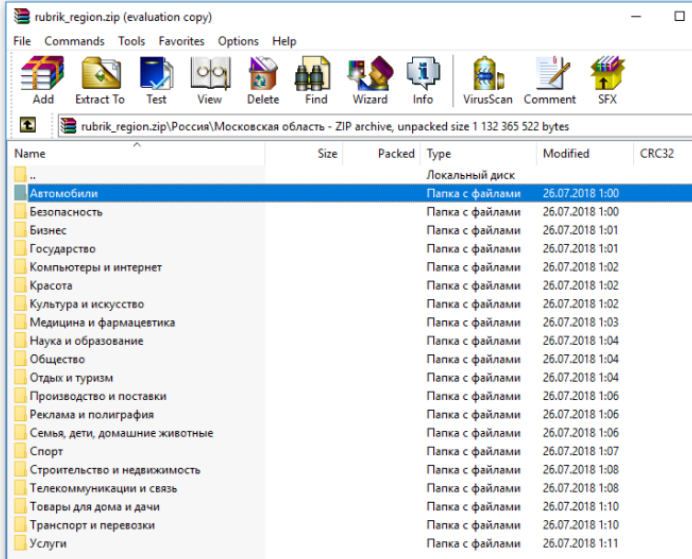692x559 pixels.
Task: Open the Options menu
Action: pyautogui.click(x=238, y=41)
